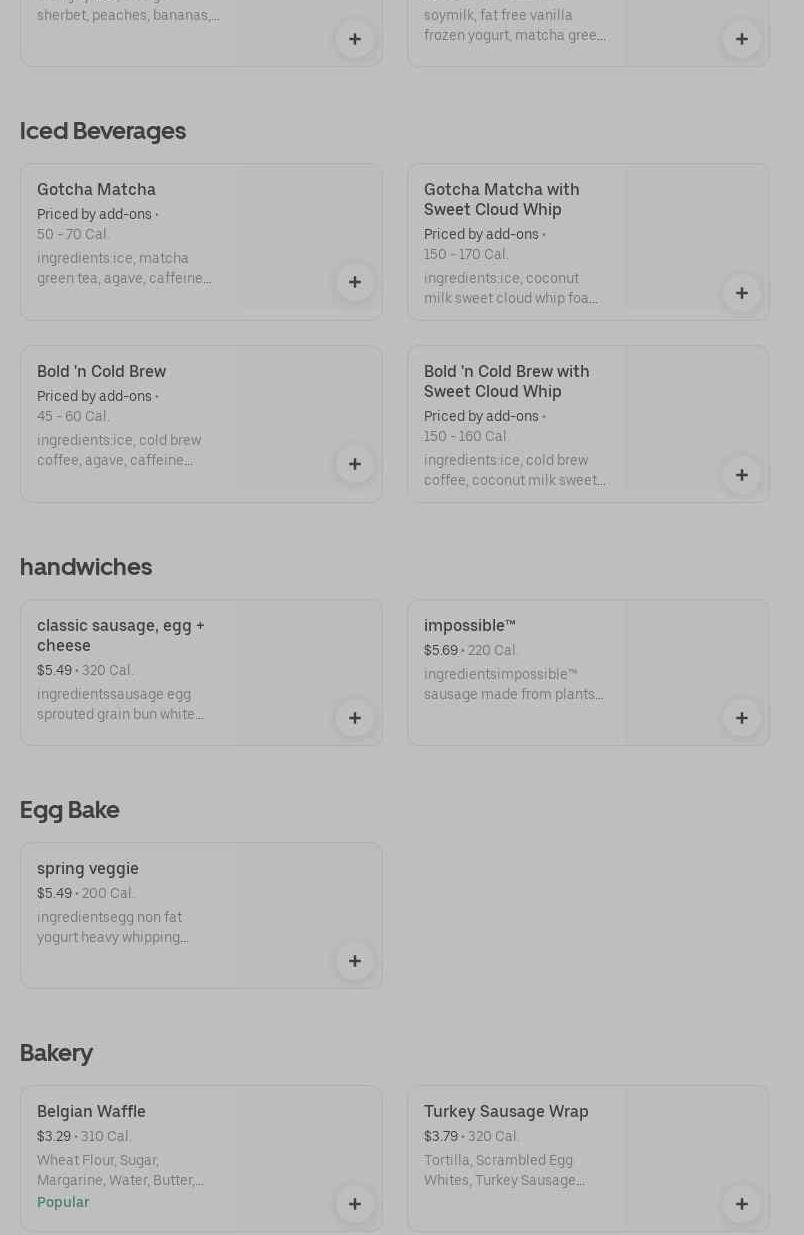Image resolution: width=804 pixels, height=1235 pixels.
Task: Select the Iced Beverages section heading
Action: tap(103, 131)
